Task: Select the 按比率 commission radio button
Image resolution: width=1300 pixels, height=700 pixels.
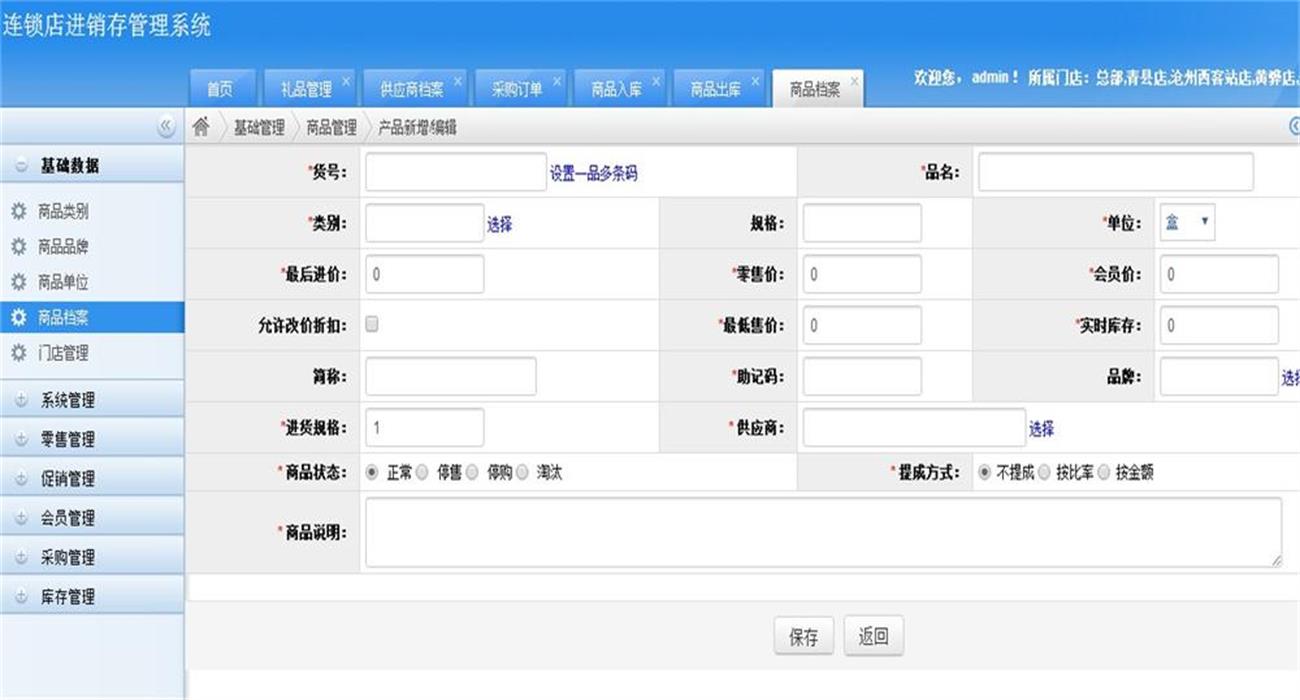Action: (x=1044, y=473)
